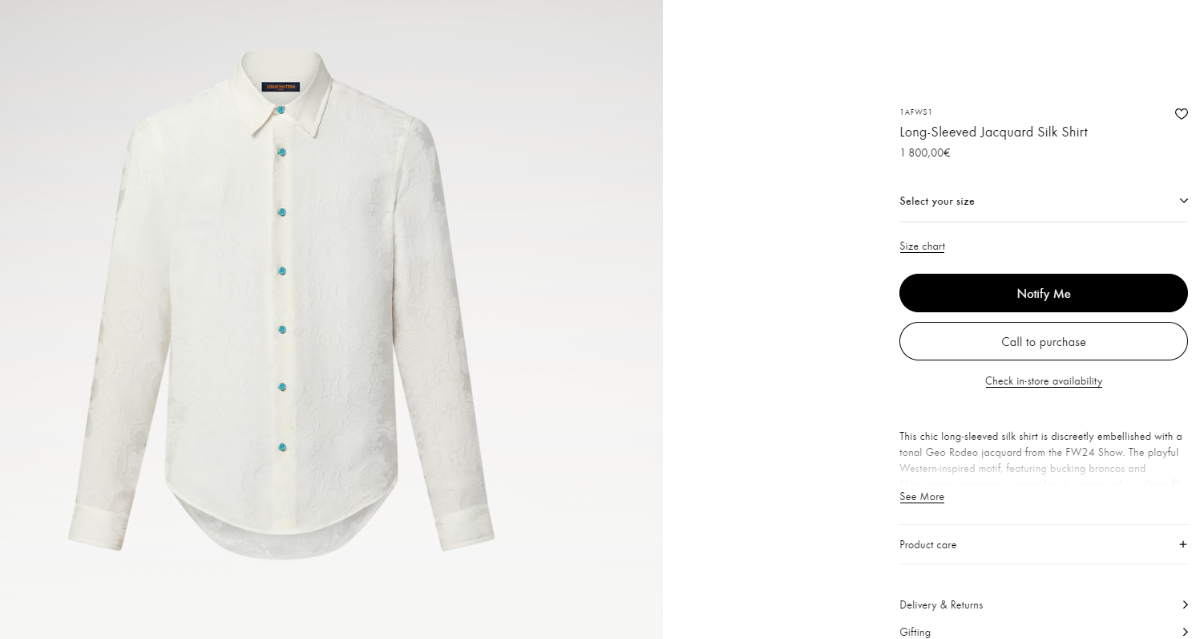1200x639 pixels.
Task: Add shirt to wishlist with heart icon
Action: (x=1181, y=114)
